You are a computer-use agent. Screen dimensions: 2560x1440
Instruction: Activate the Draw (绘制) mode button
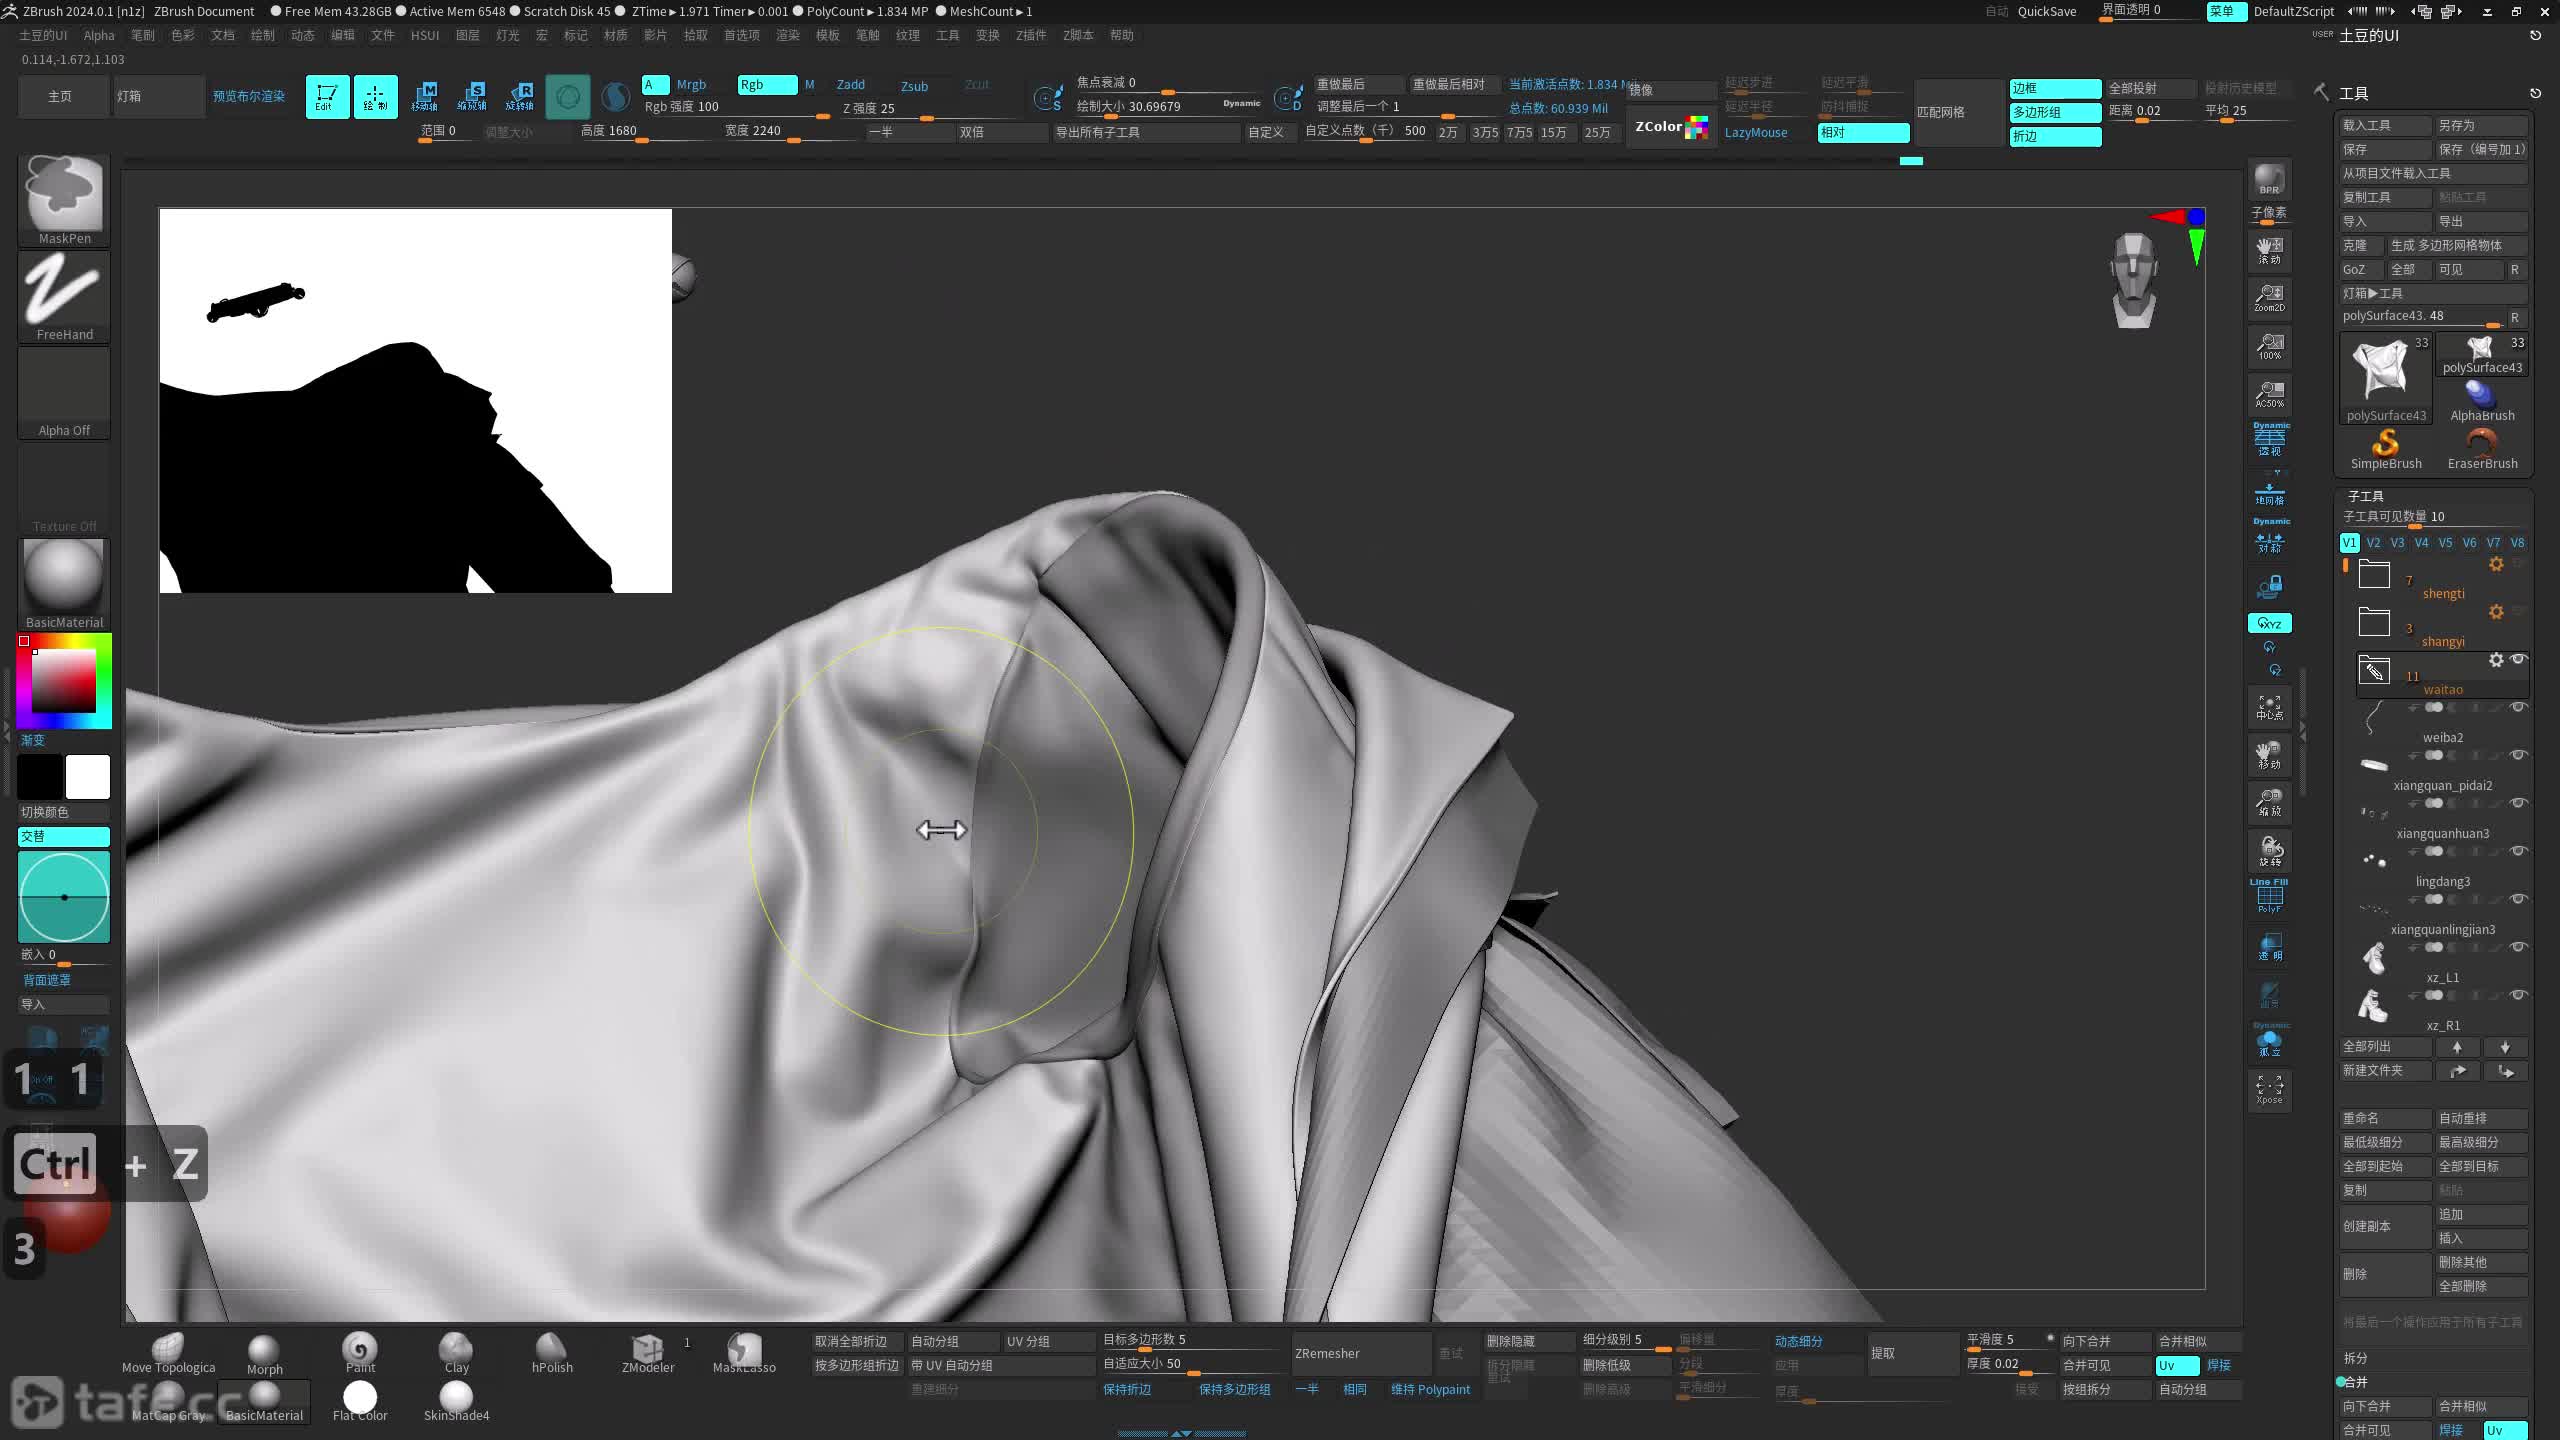point(375,97)
